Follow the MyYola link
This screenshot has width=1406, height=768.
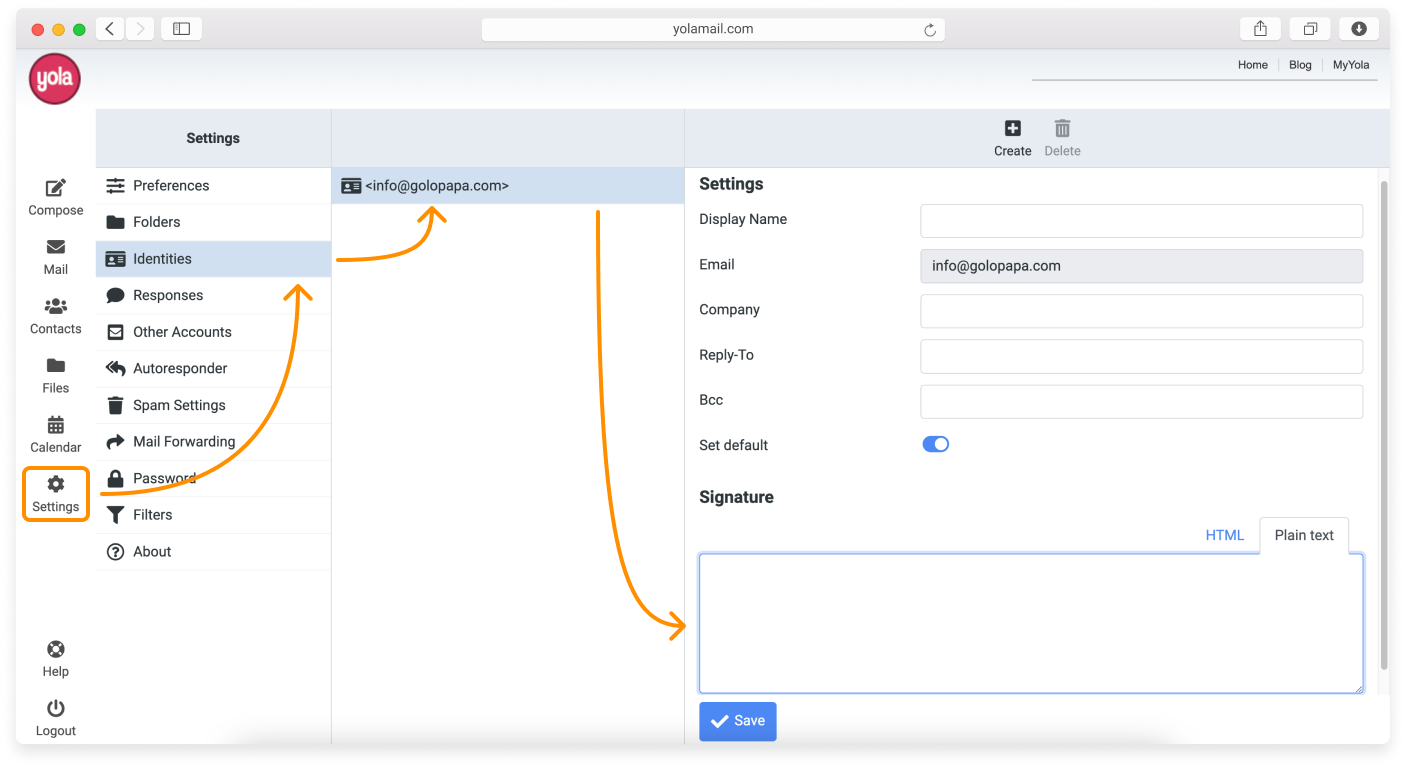1351,64
